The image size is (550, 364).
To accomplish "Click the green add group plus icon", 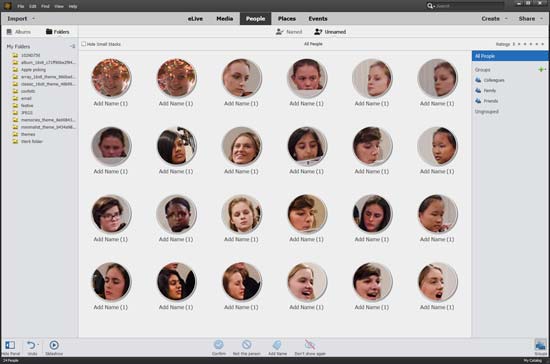I will point(541,69).
